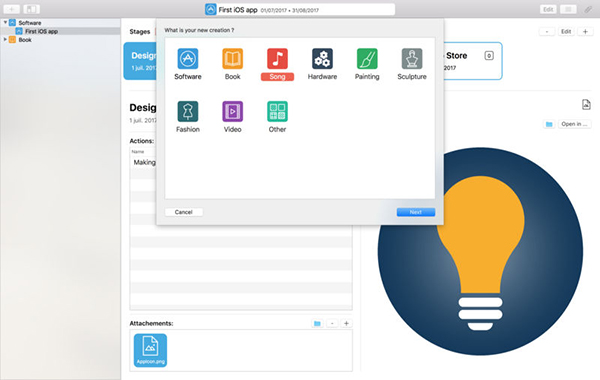Choose the Painting creation type icon
The height and width of the screenshot is (380, 600).
coord(367,59)
